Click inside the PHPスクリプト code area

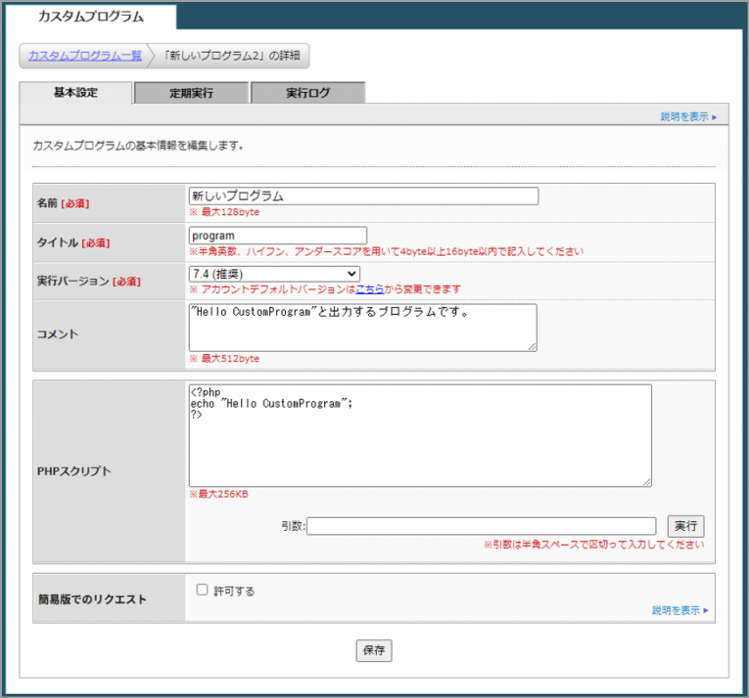point(419,435)
